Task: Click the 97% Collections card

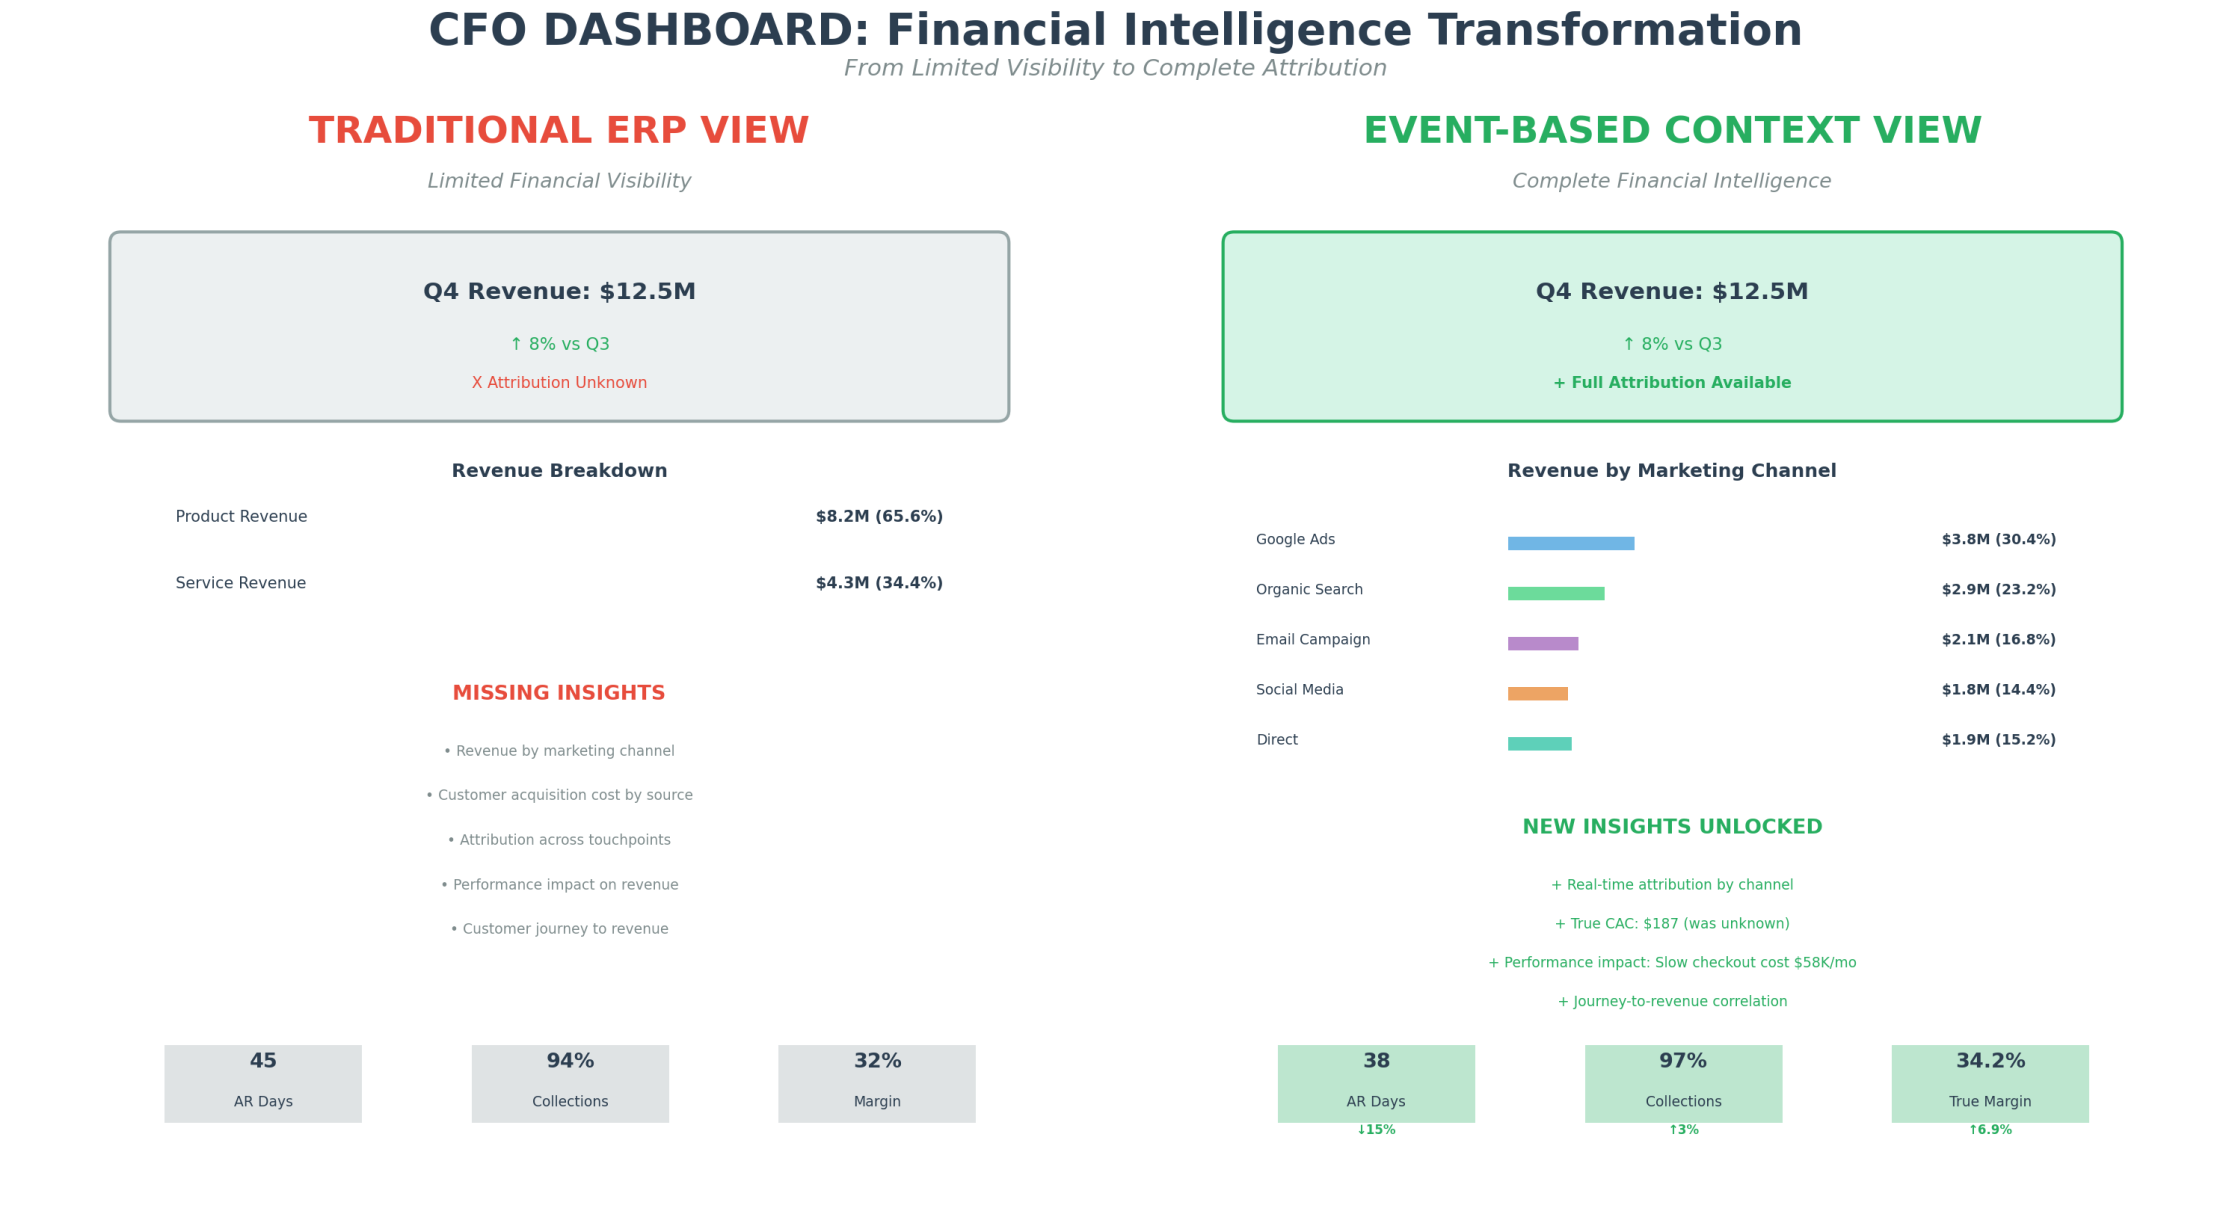Action: click(1683, 1083)
